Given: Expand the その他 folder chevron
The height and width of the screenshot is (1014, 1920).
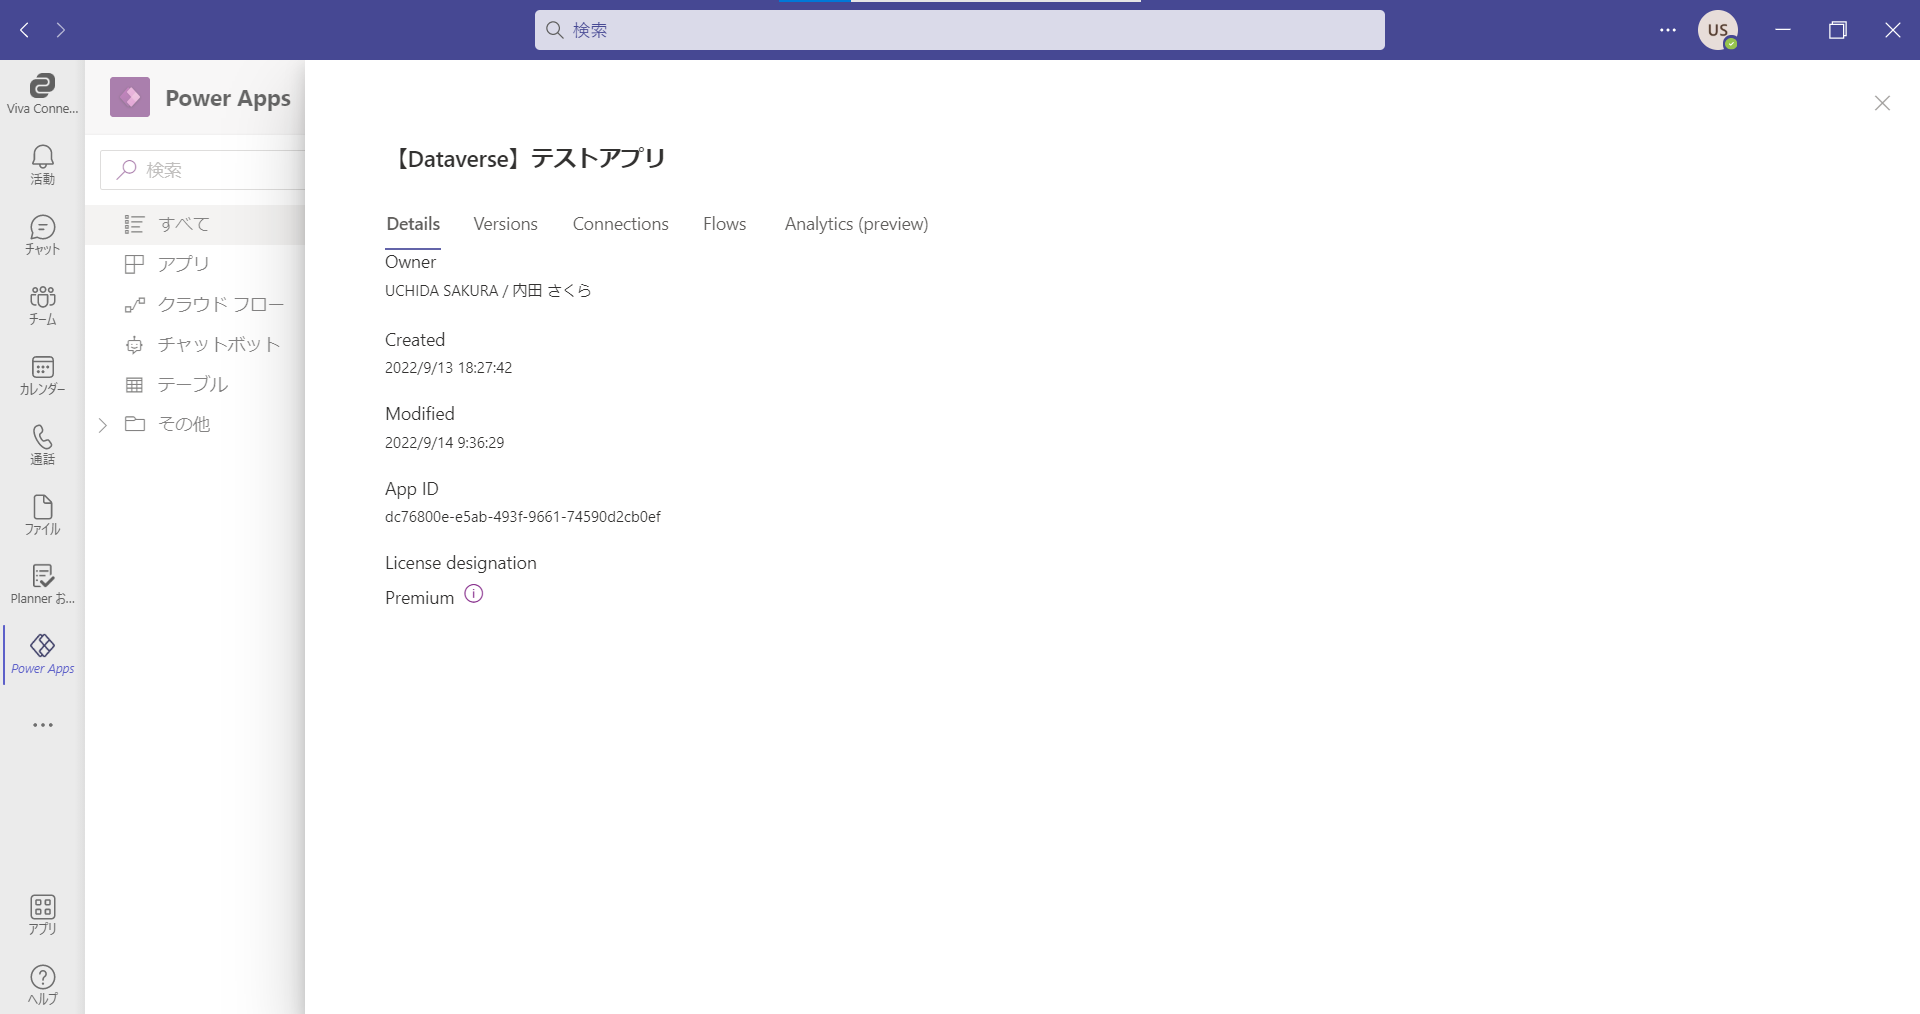Looking at the screenshot, I should [x=102, y=425].
